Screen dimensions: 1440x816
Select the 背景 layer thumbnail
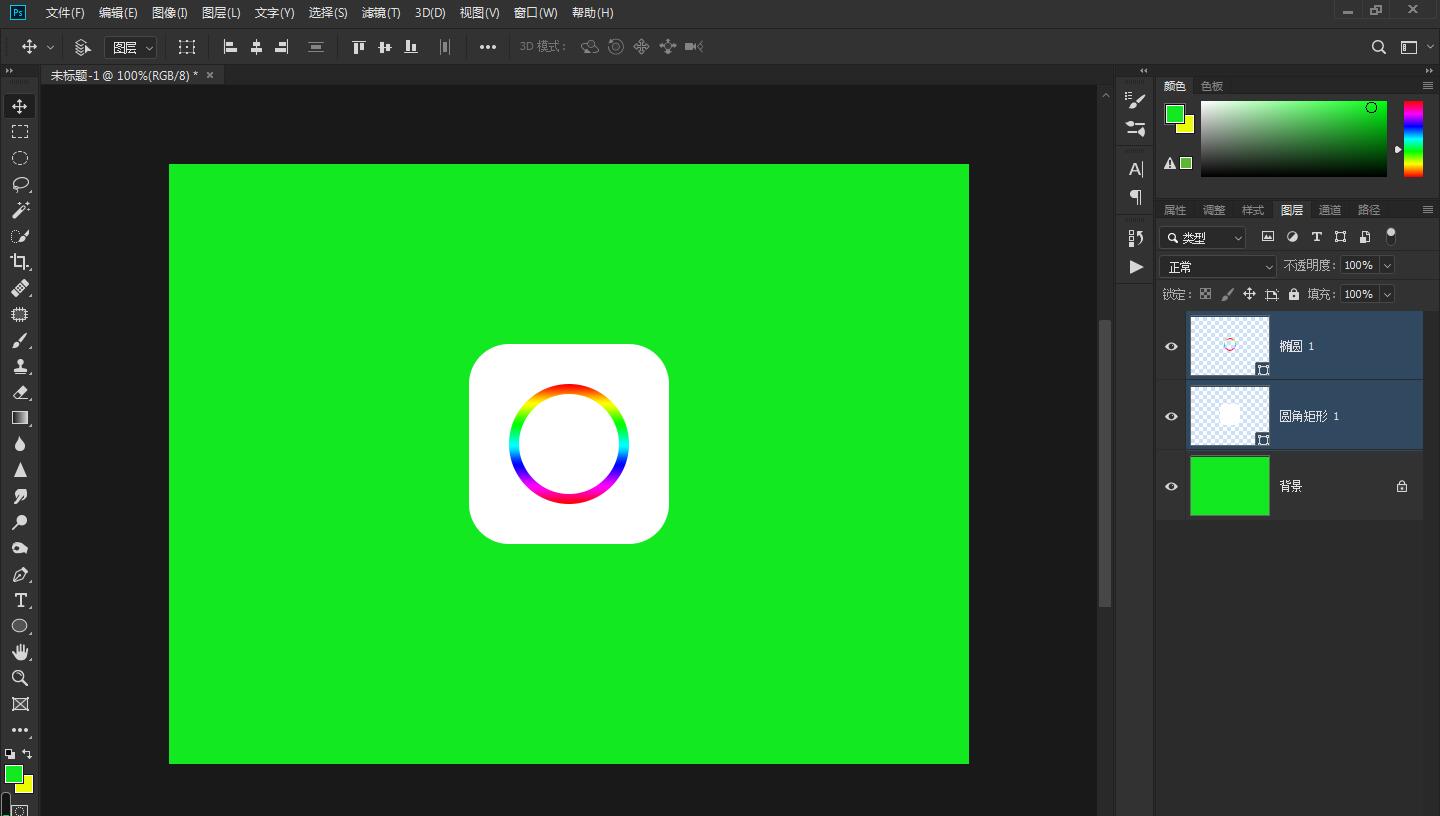pos(1229,486)
